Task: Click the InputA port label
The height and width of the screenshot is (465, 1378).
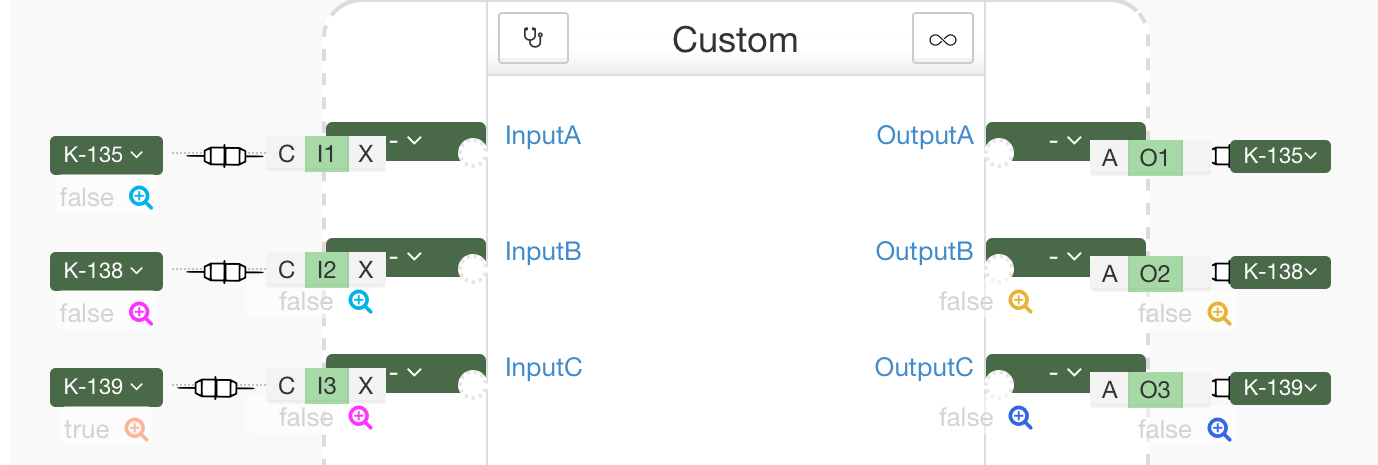Action: click(x=543, y=135)
